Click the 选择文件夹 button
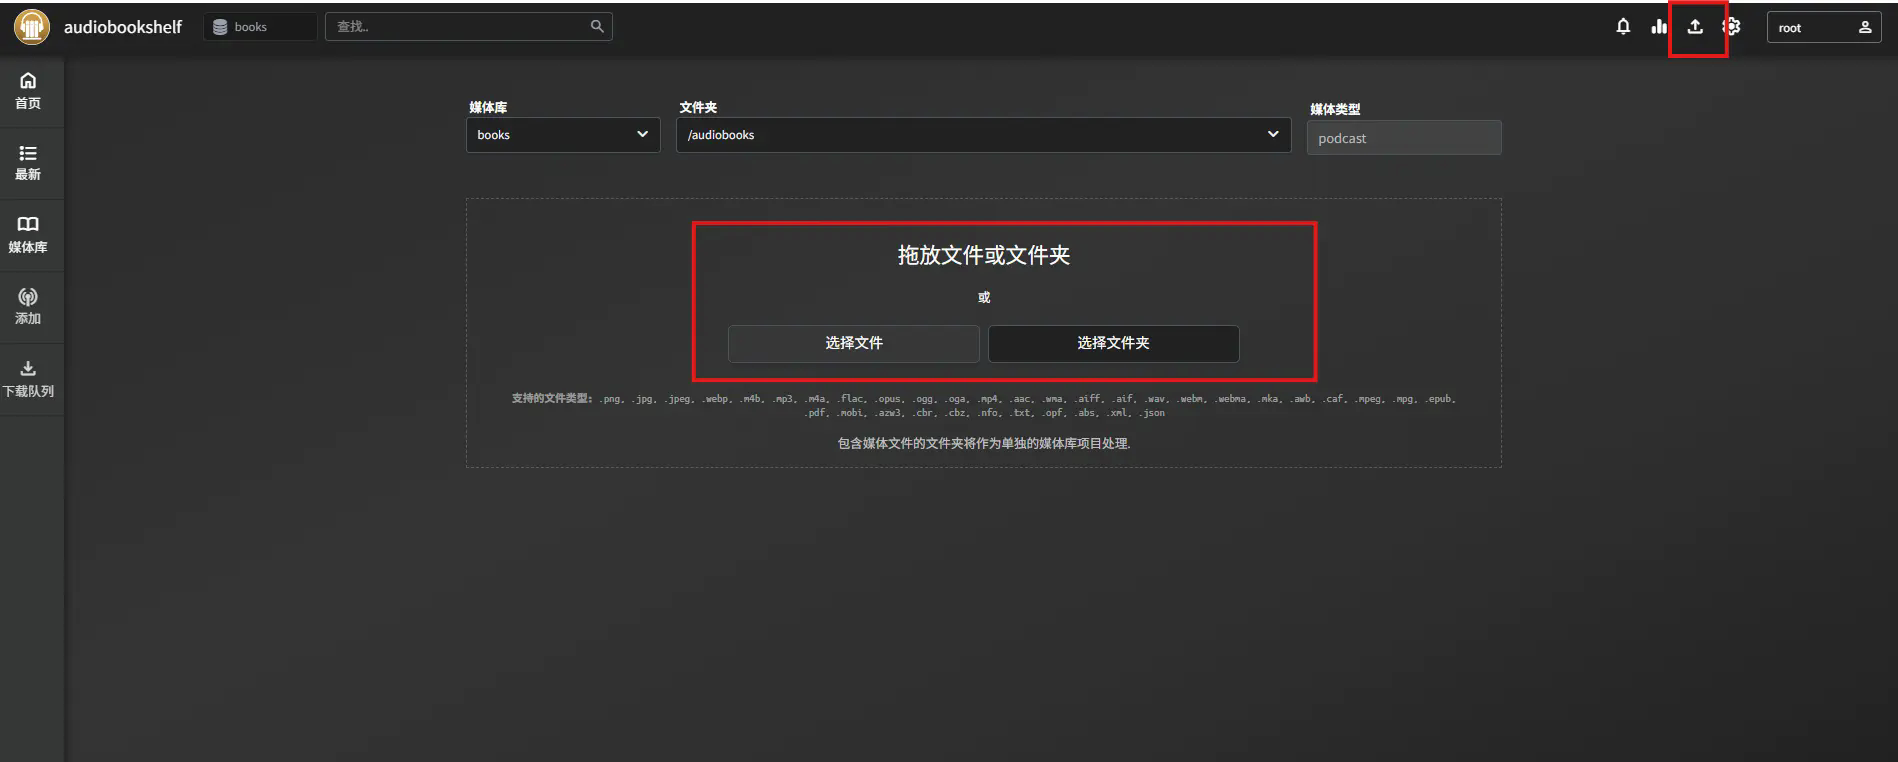Screen dimensions: 1898x762 click(x=1113, y=343)
